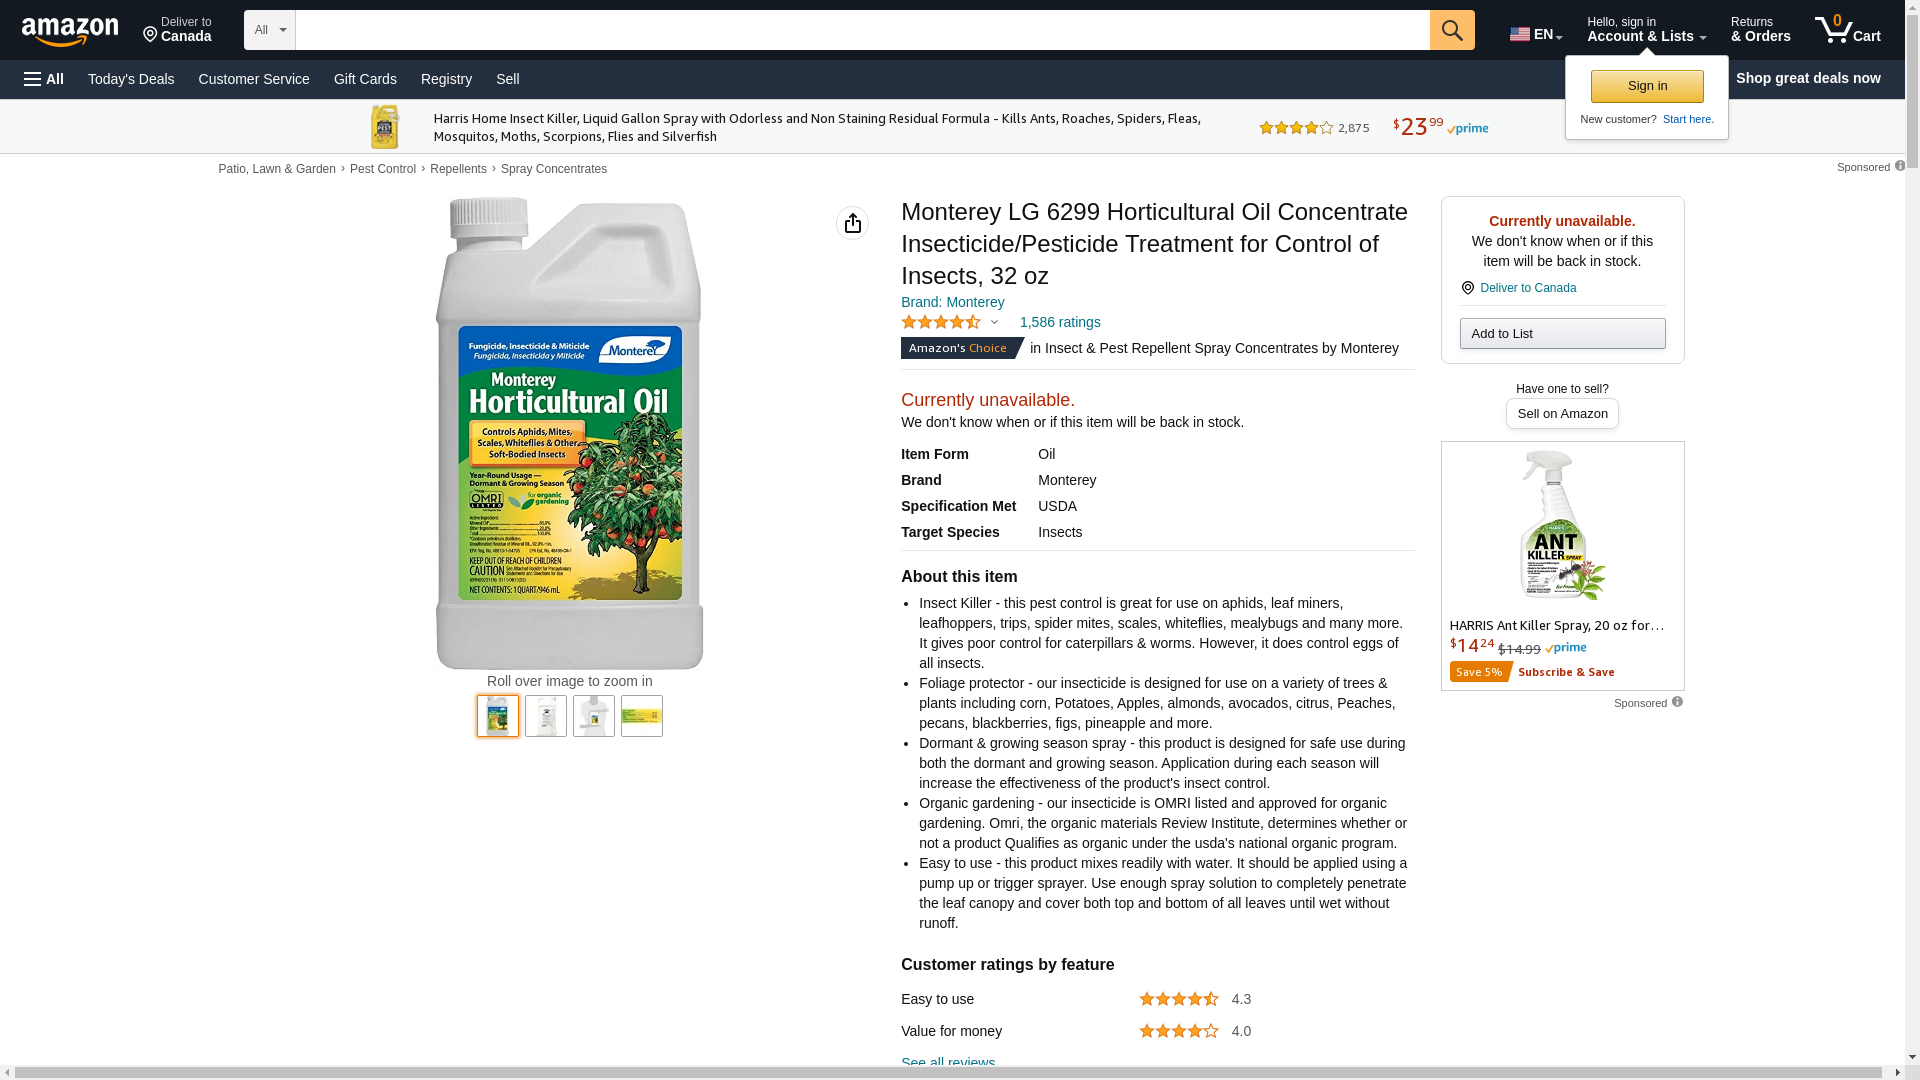Open Today's Deals in the nav bar
The height and width of the screenshot is (1080, 1920).
131,79
